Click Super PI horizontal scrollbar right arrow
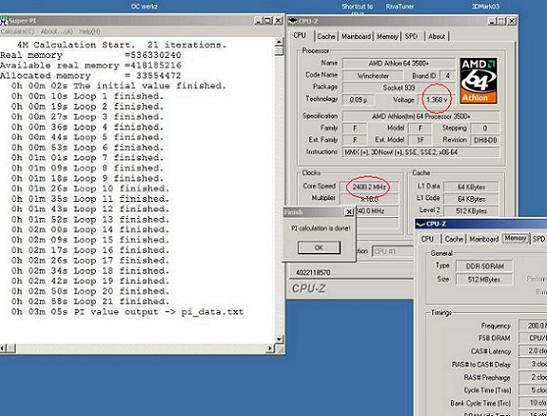547x416 pixels. tap(270, 348)
